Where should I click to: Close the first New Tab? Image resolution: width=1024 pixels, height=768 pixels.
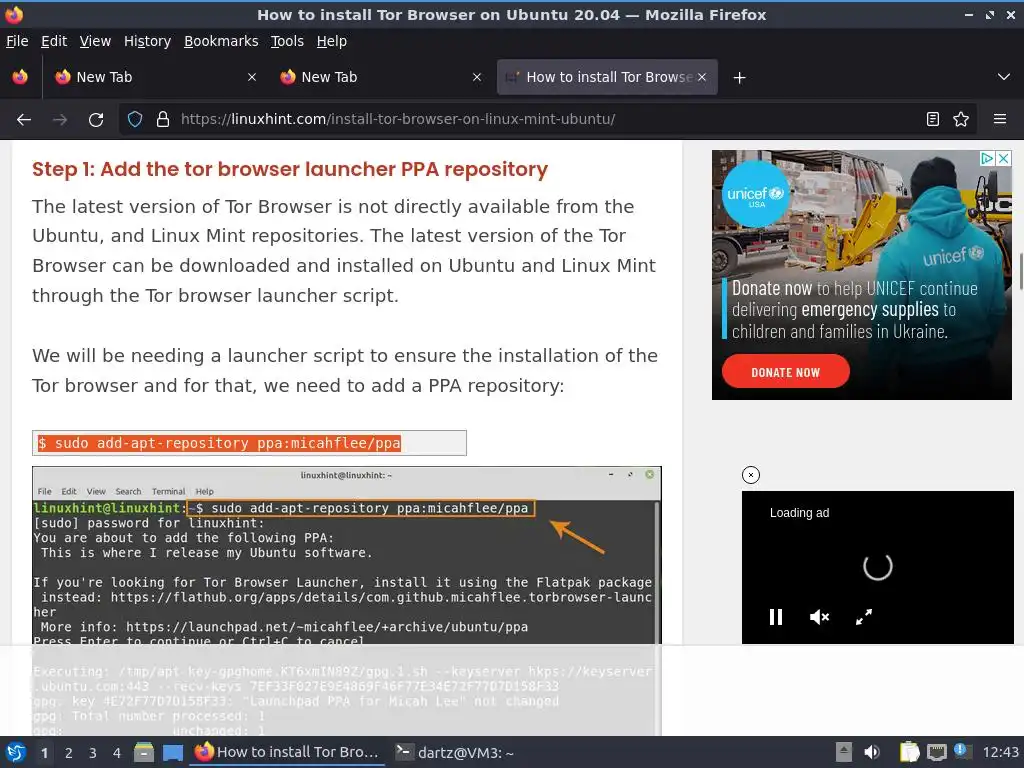point(251,77)
